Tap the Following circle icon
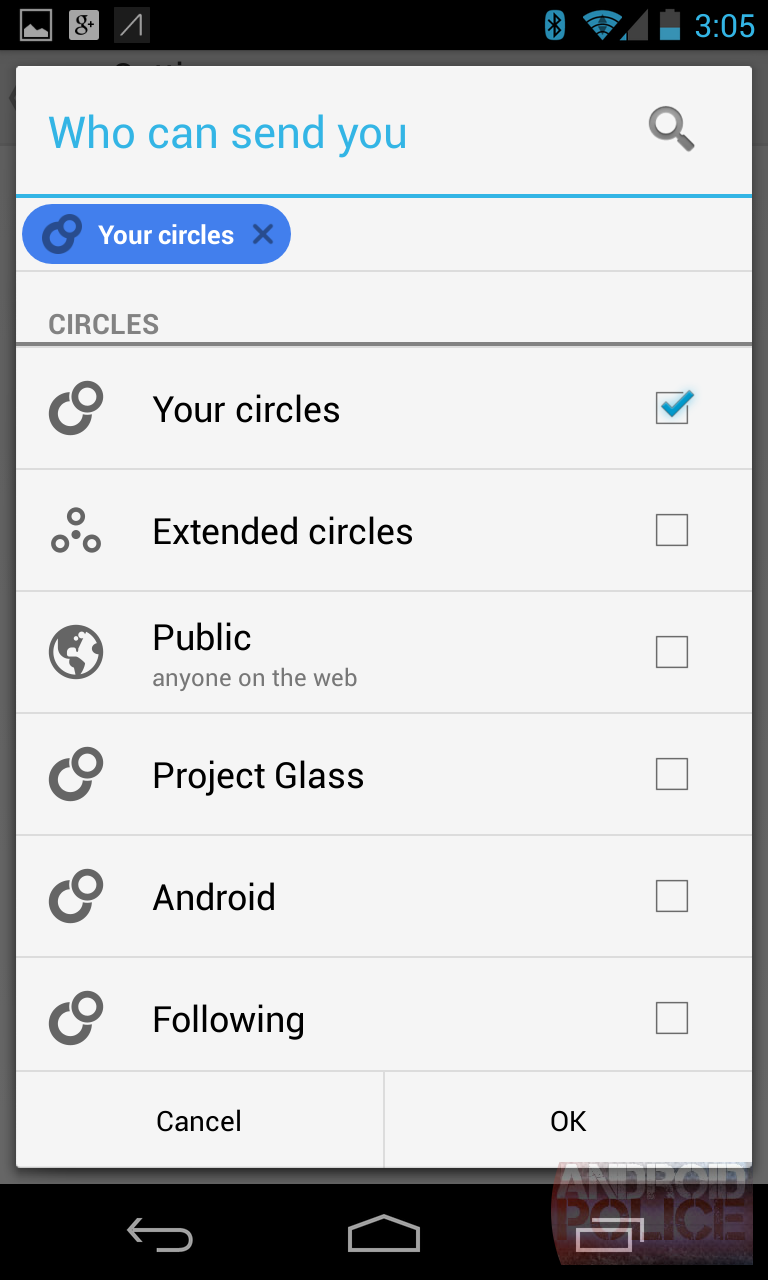Screen dimensions: 768x1280 [76, 1018]
